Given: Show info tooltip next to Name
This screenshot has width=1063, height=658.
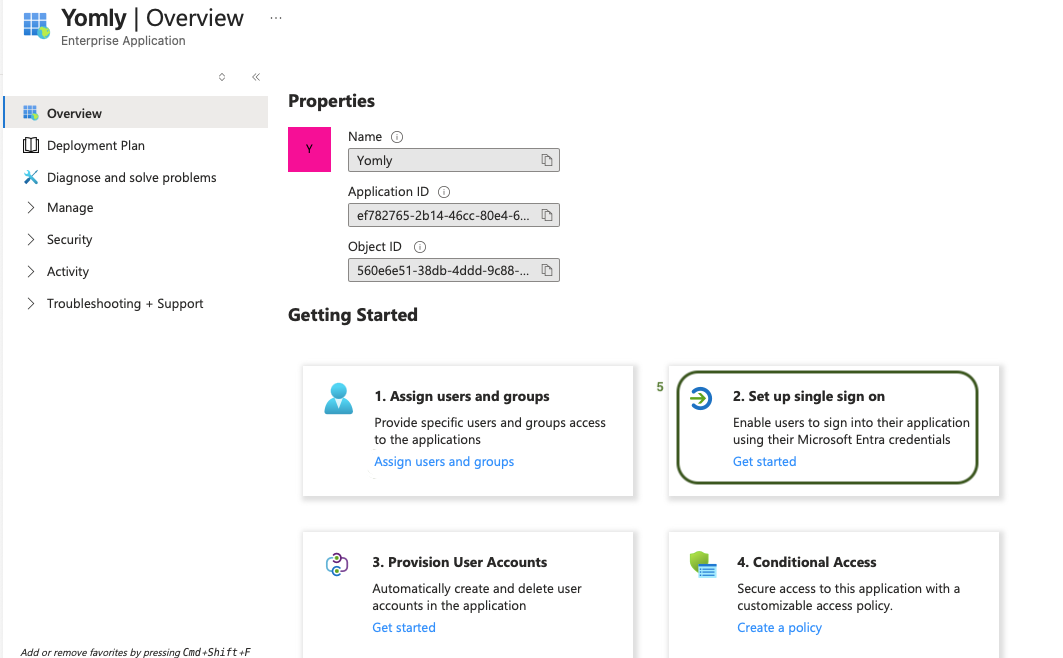Looking at the screenshot, I should 397,137.
